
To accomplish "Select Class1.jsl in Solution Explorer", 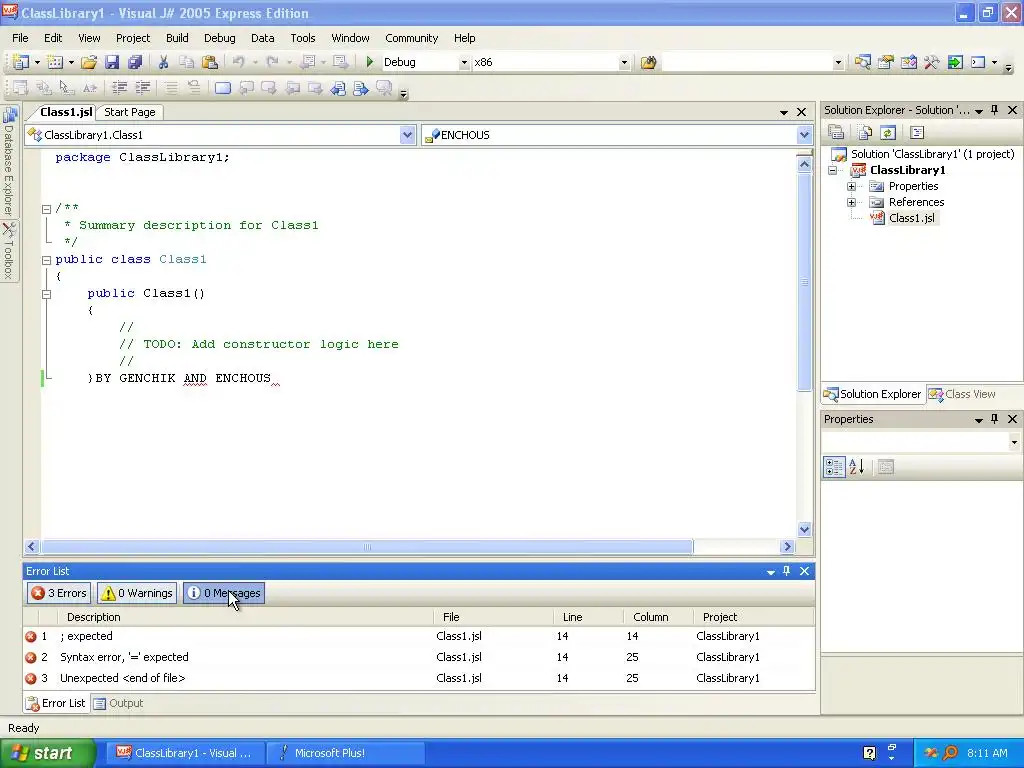I will click(x=912, y=218).
